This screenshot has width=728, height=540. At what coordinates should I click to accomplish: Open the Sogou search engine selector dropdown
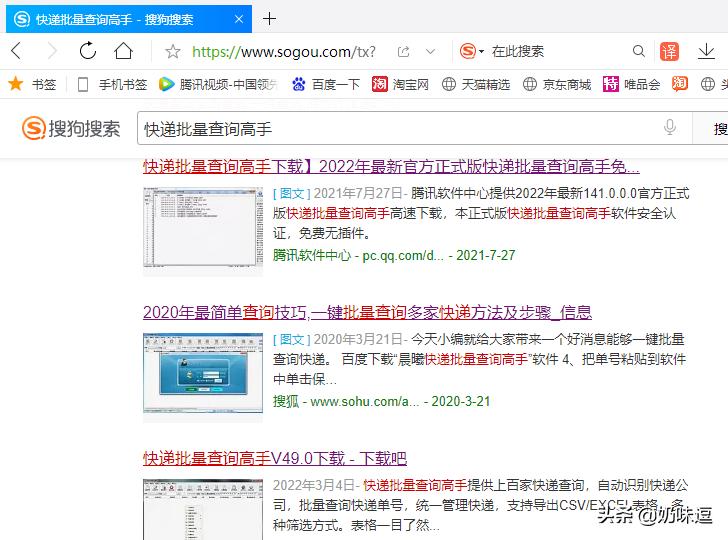[472, 51]
